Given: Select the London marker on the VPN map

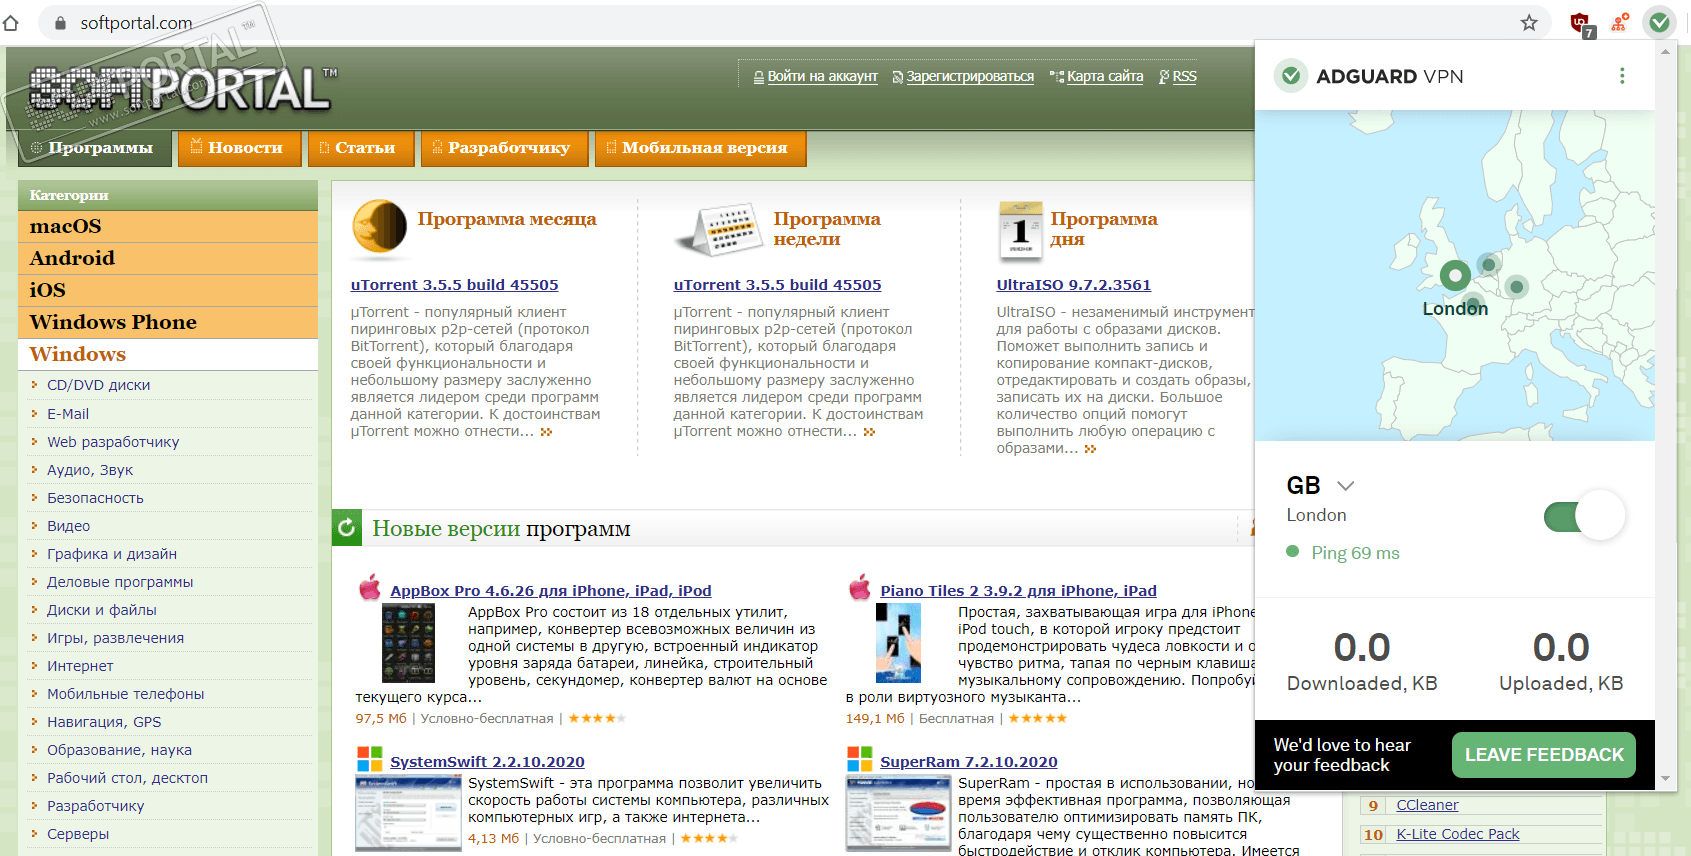Looking at the screenshot, I should click(1455, 275).
